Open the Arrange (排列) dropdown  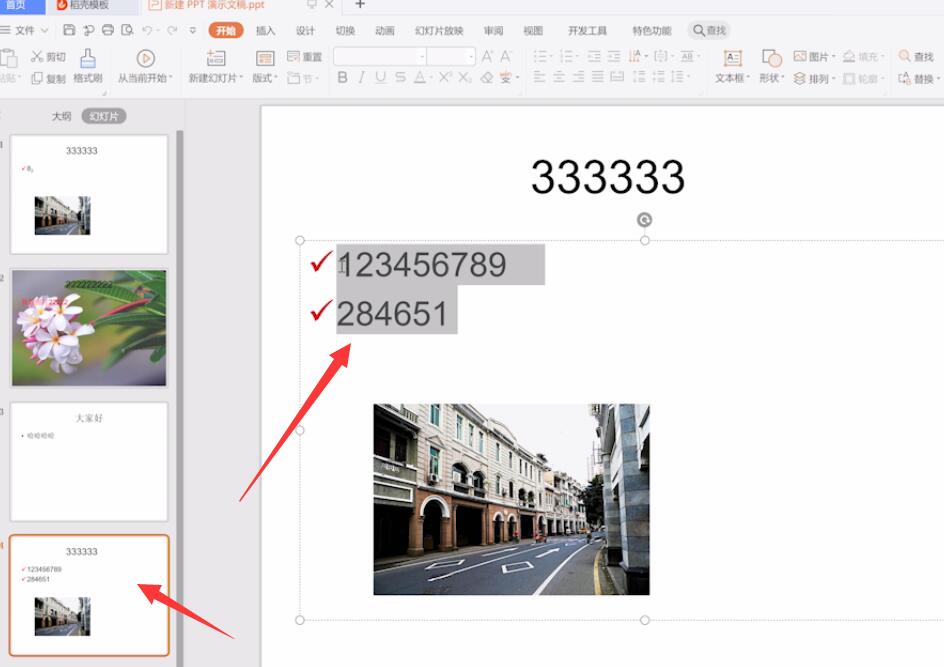coord(815,78)
